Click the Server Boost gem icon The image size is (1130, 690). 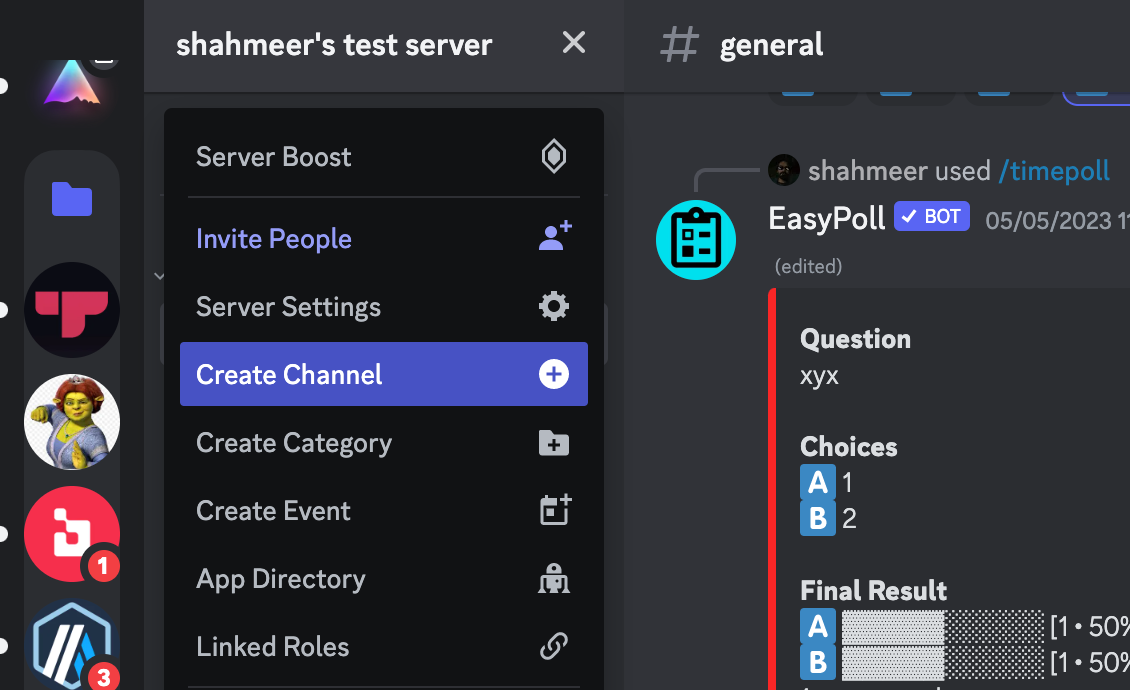coord(553,156)
